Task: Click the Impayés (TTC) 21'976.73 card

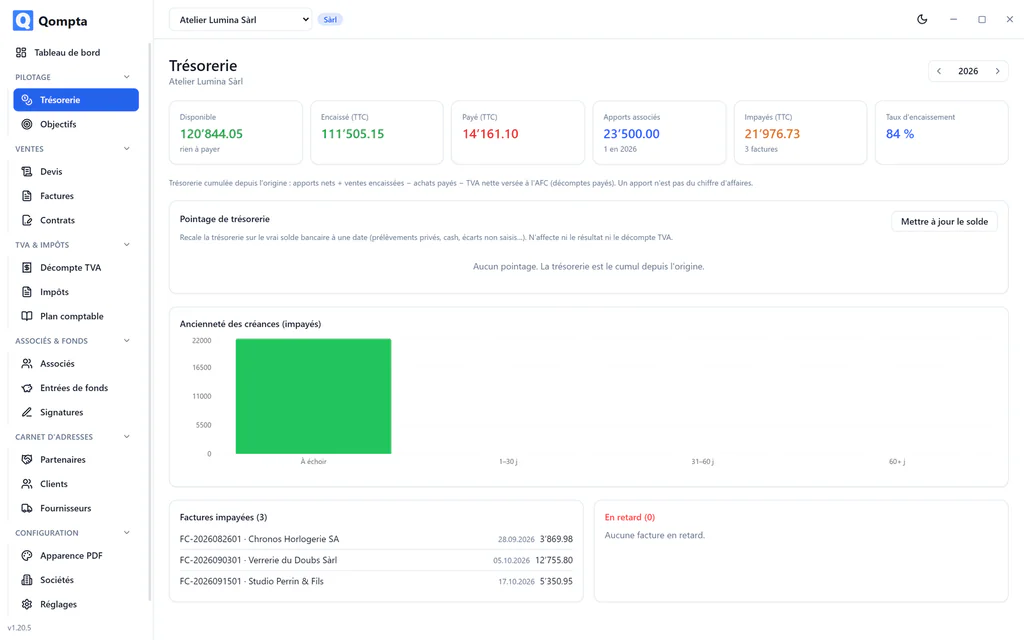Action: click(x=801, y=133)
